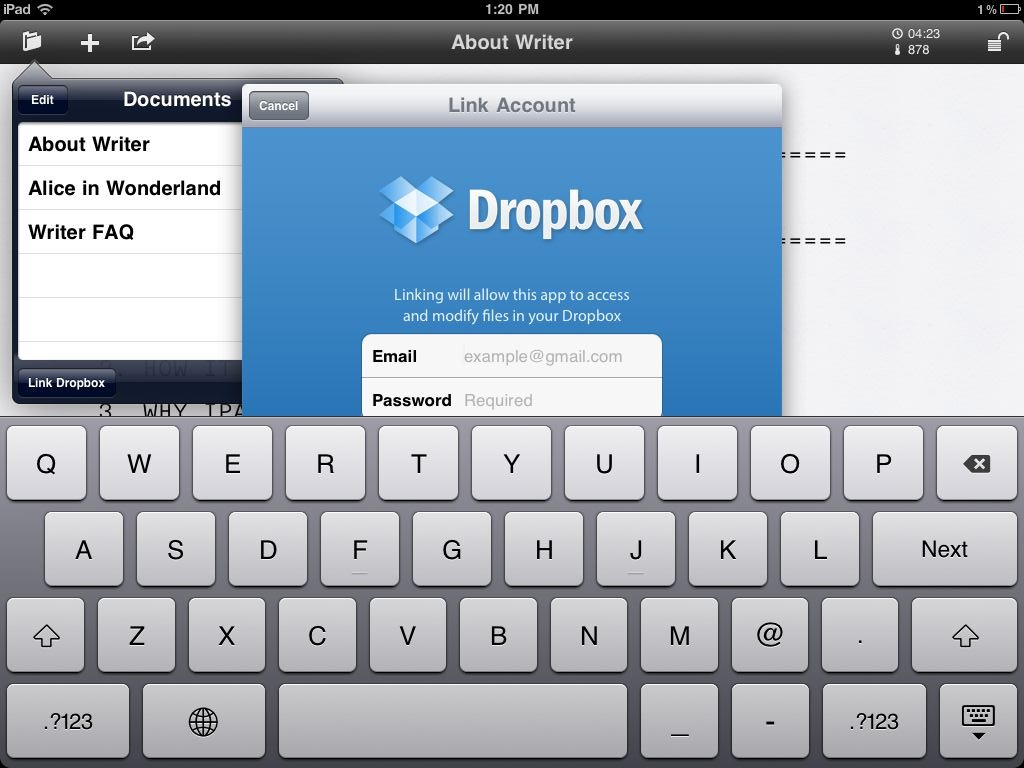Tap the N key
The width and height of the screenshot is (1024, 768).
click(589, 635)
